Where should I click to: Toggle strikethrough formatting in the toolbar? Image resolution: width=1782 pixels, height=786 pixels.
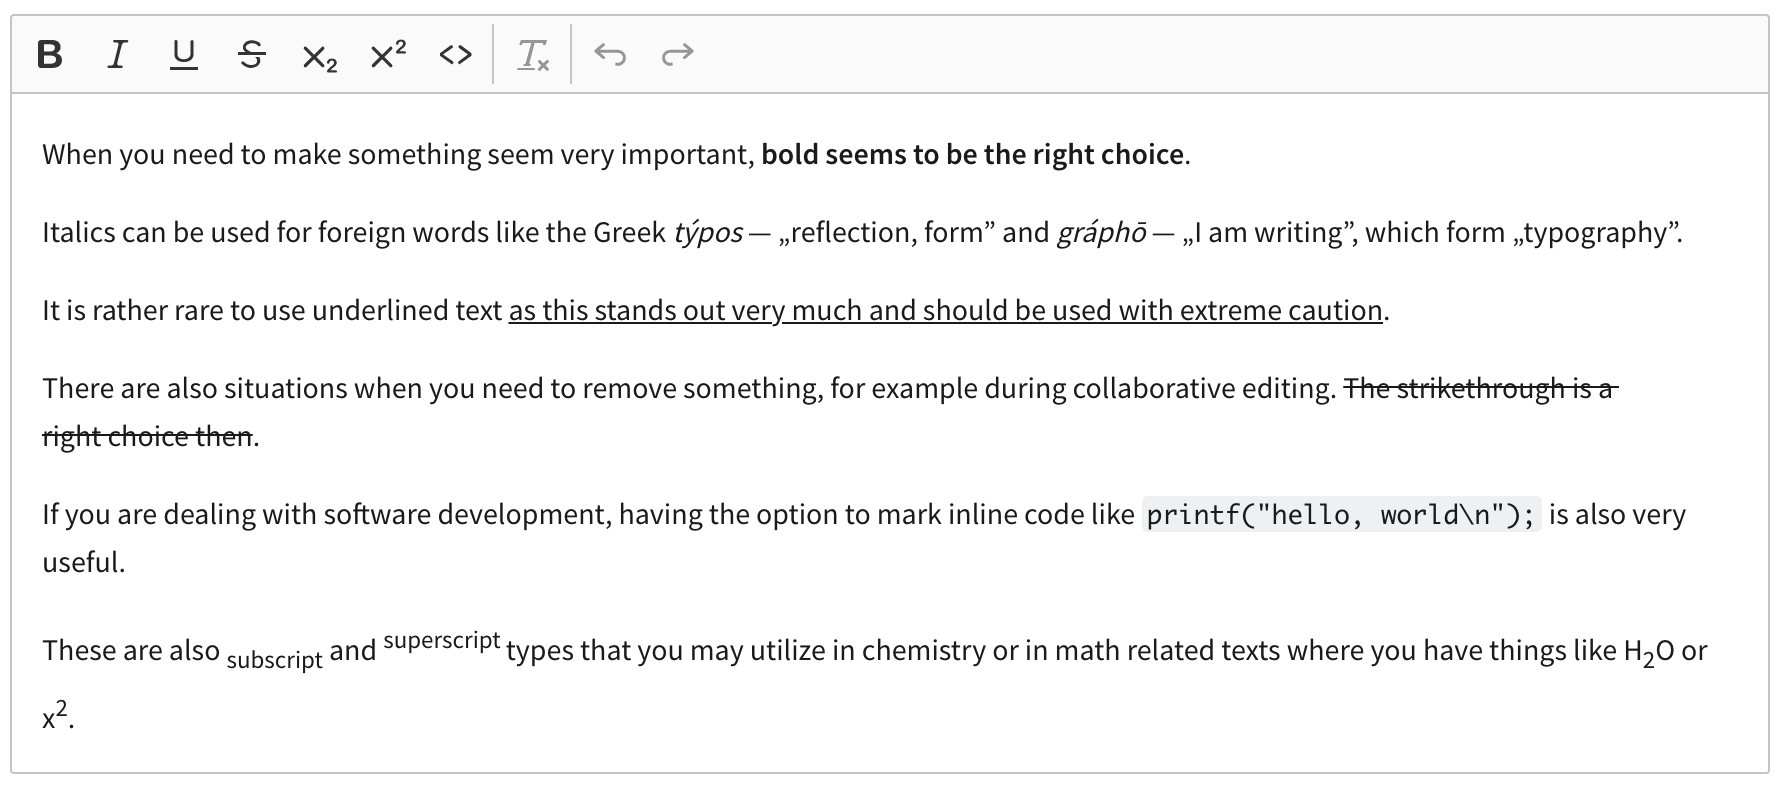[251, 55]
